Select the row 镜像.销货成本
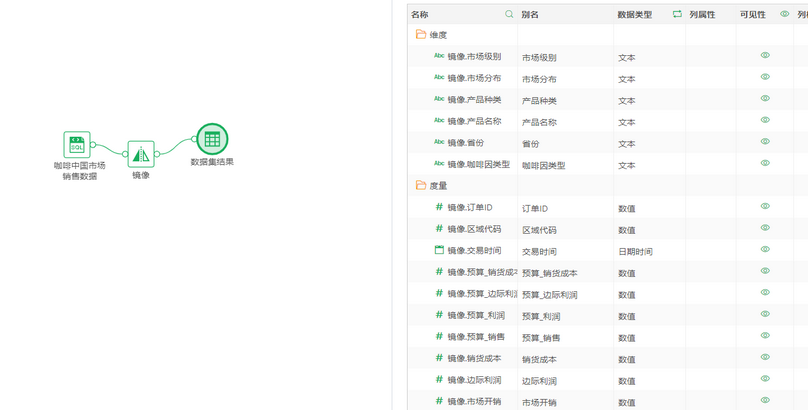The width and height of the screenshot is (808, 410). pos(608,358)
